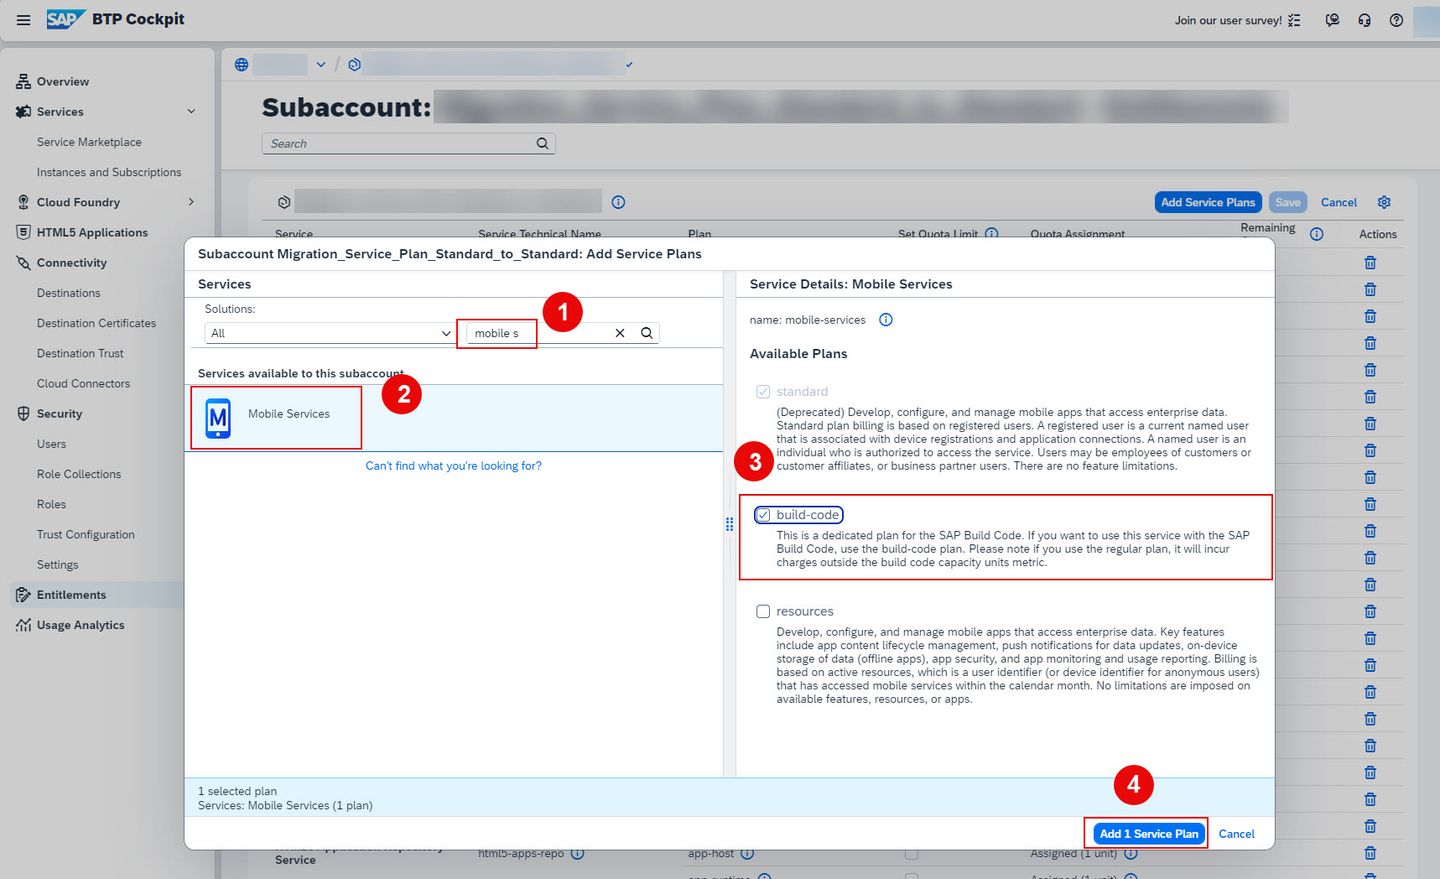
Task: Click the "name: mobile-services" text
Action: 808,320
